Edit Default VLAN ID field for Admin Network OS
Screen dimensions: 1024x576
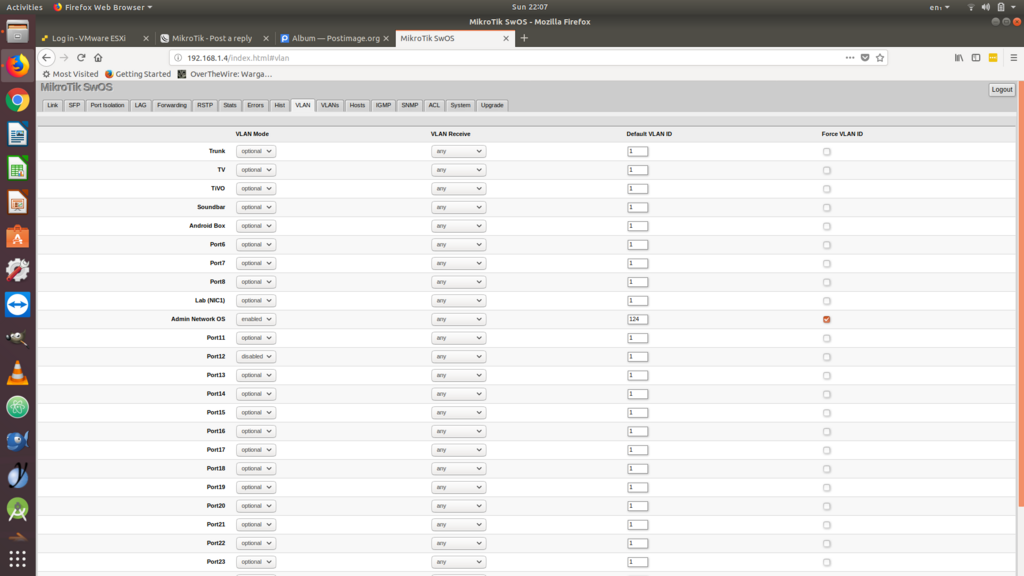[637, 319]
